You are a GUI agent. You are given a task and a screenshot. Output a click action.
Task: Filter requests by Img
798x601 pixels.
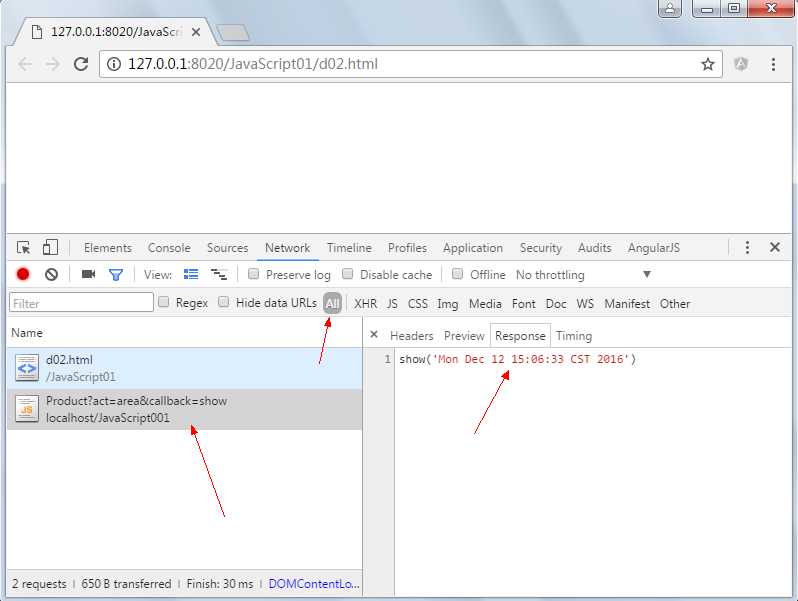pyautogui.click(x=447, y=304)
